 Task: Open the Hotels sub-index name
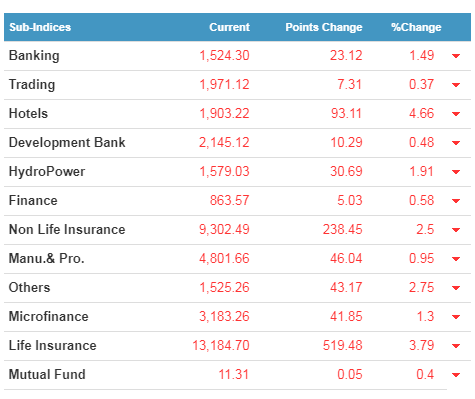(28, 114)
